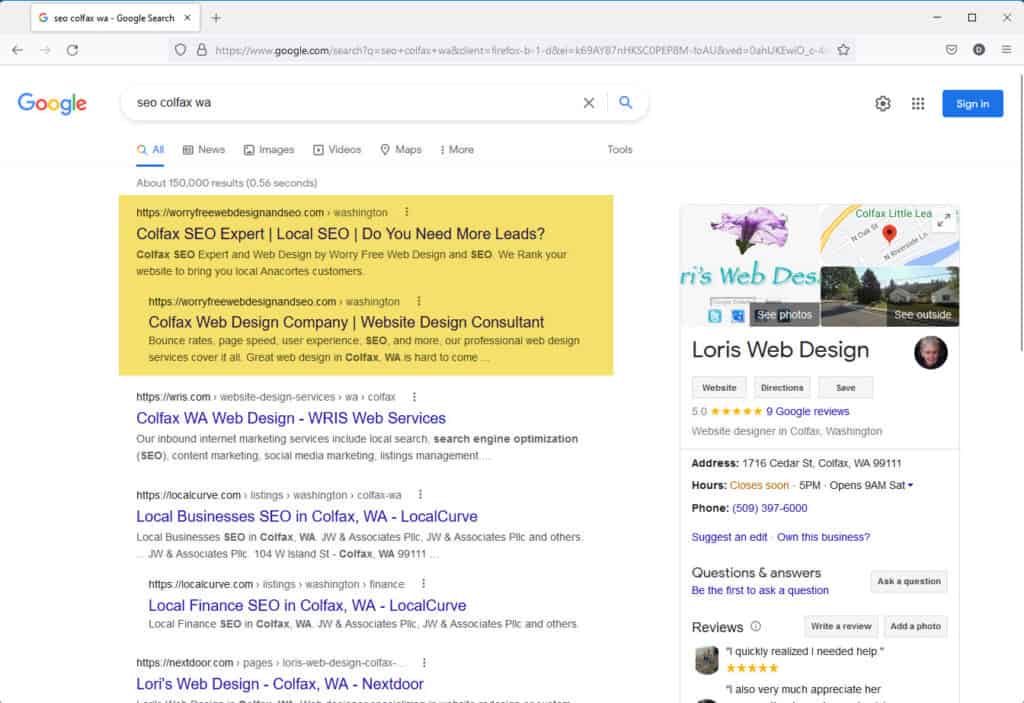Open the More search filters menu

pyautogui.click(x=456, y=150)
